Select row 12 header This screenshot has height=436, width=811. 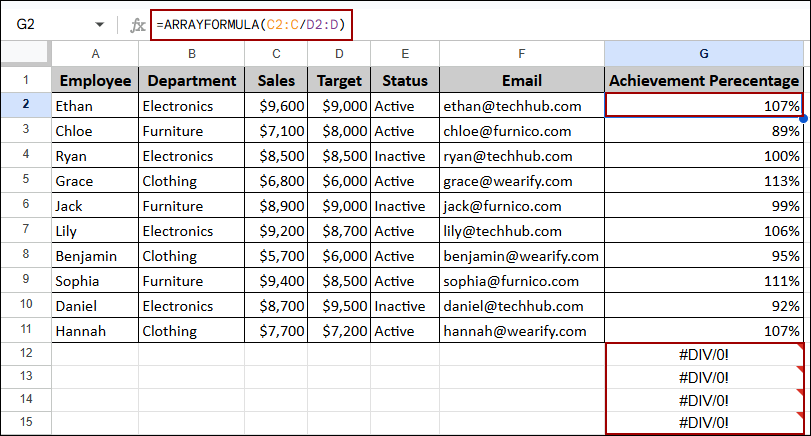[x=25, y=352]
